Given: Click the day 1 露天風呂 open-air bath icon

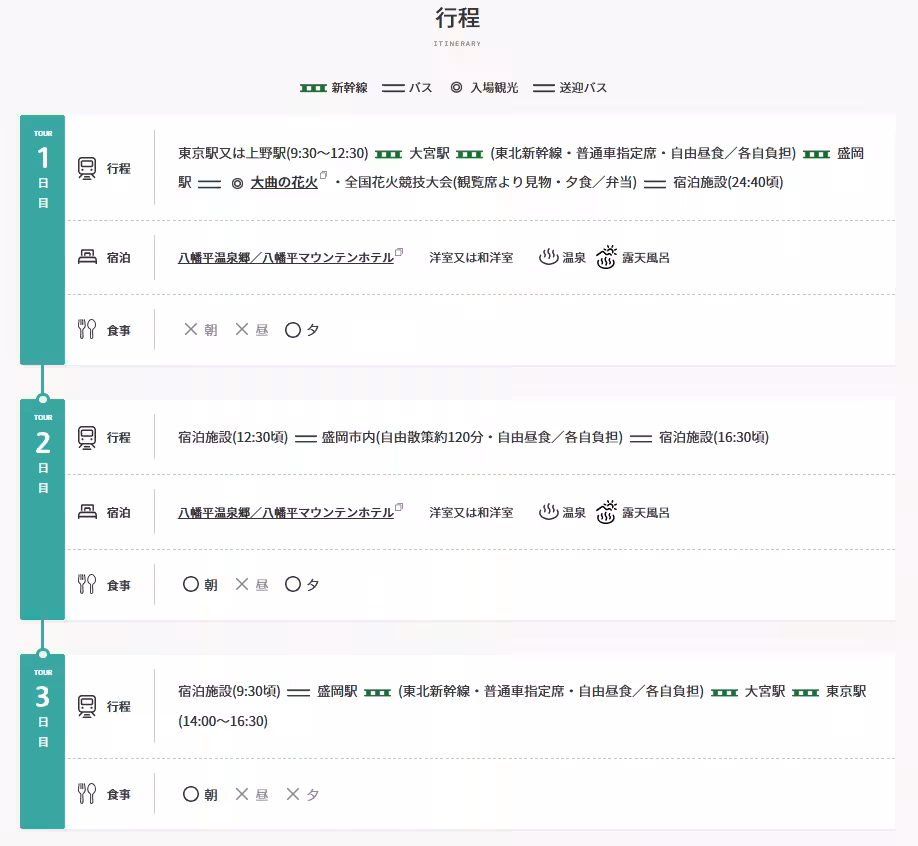Looking at the screenshot, I should pos(607,257).
